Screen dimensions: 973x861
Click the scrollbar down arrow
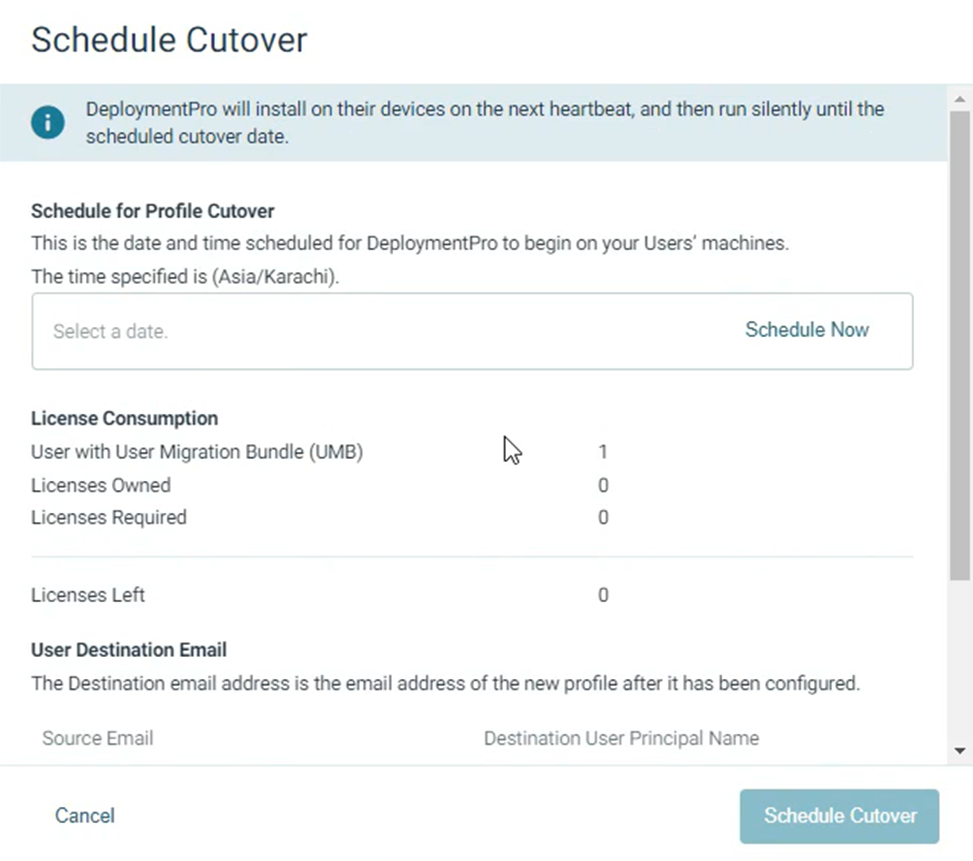coord(960,751)
